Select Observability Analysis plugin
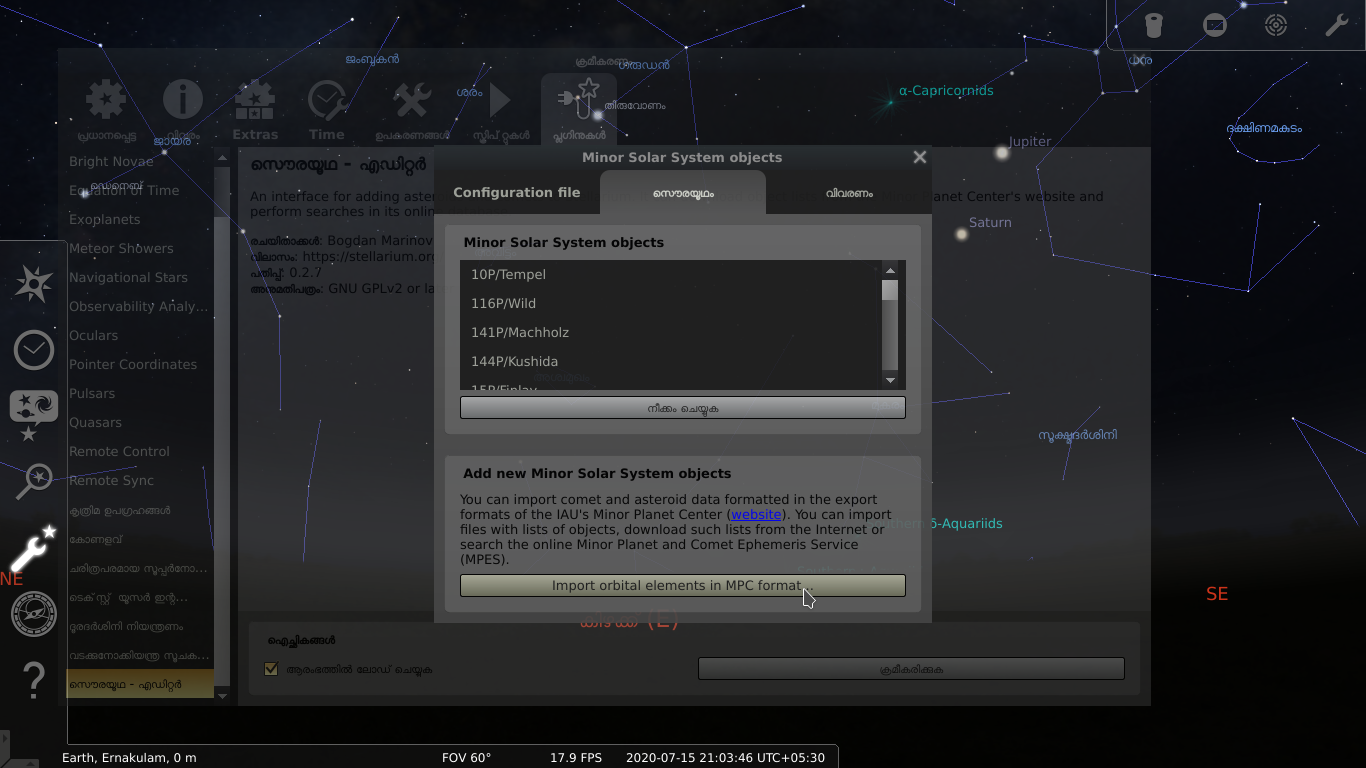This screenshot has height=768, width=1366. tap(138, 306)
